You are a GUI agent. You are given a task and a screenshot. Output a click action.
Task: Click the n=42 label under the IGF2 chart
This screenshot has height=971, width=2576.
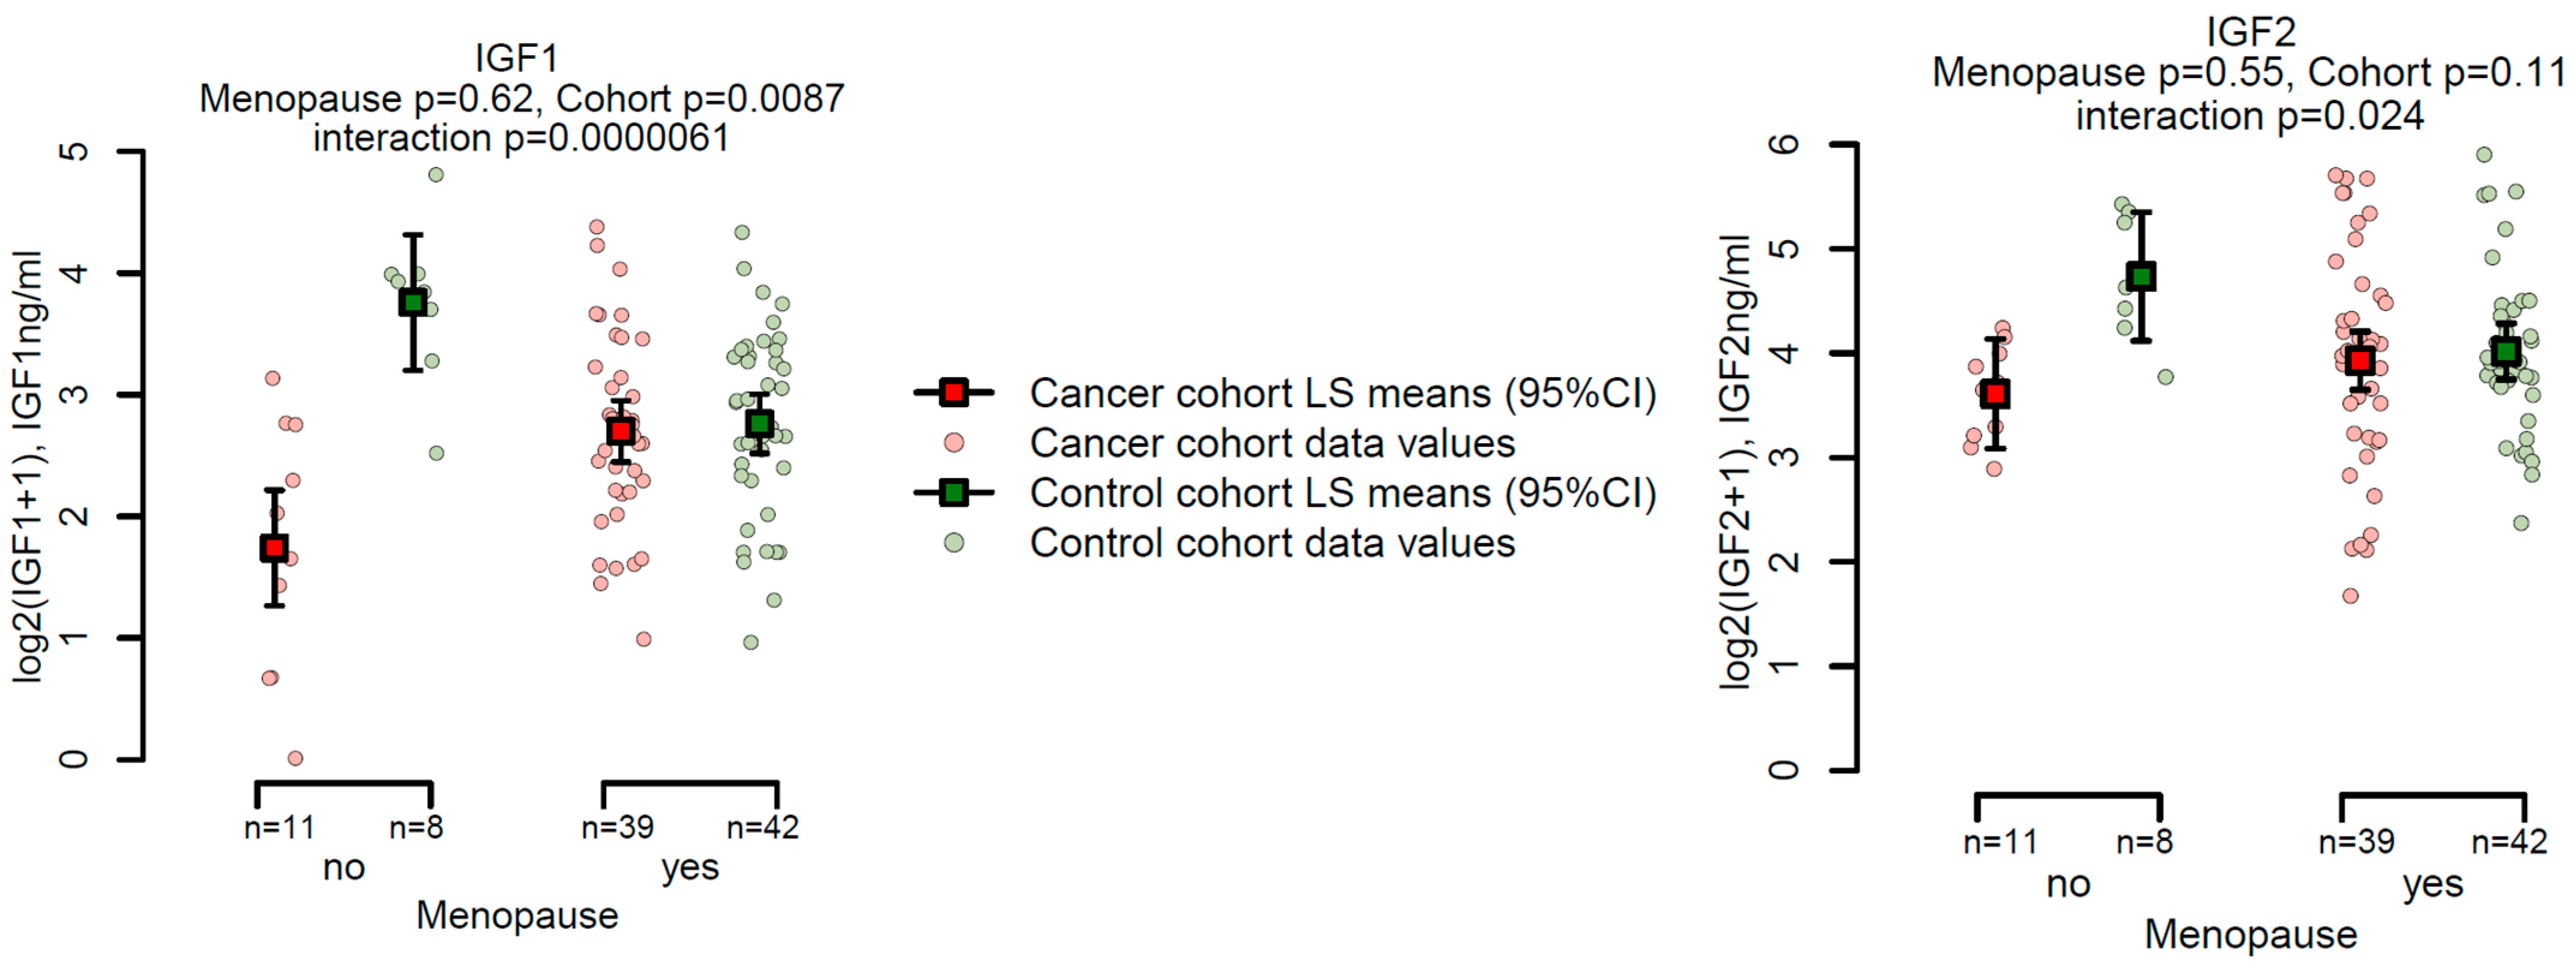[2509, 842]
